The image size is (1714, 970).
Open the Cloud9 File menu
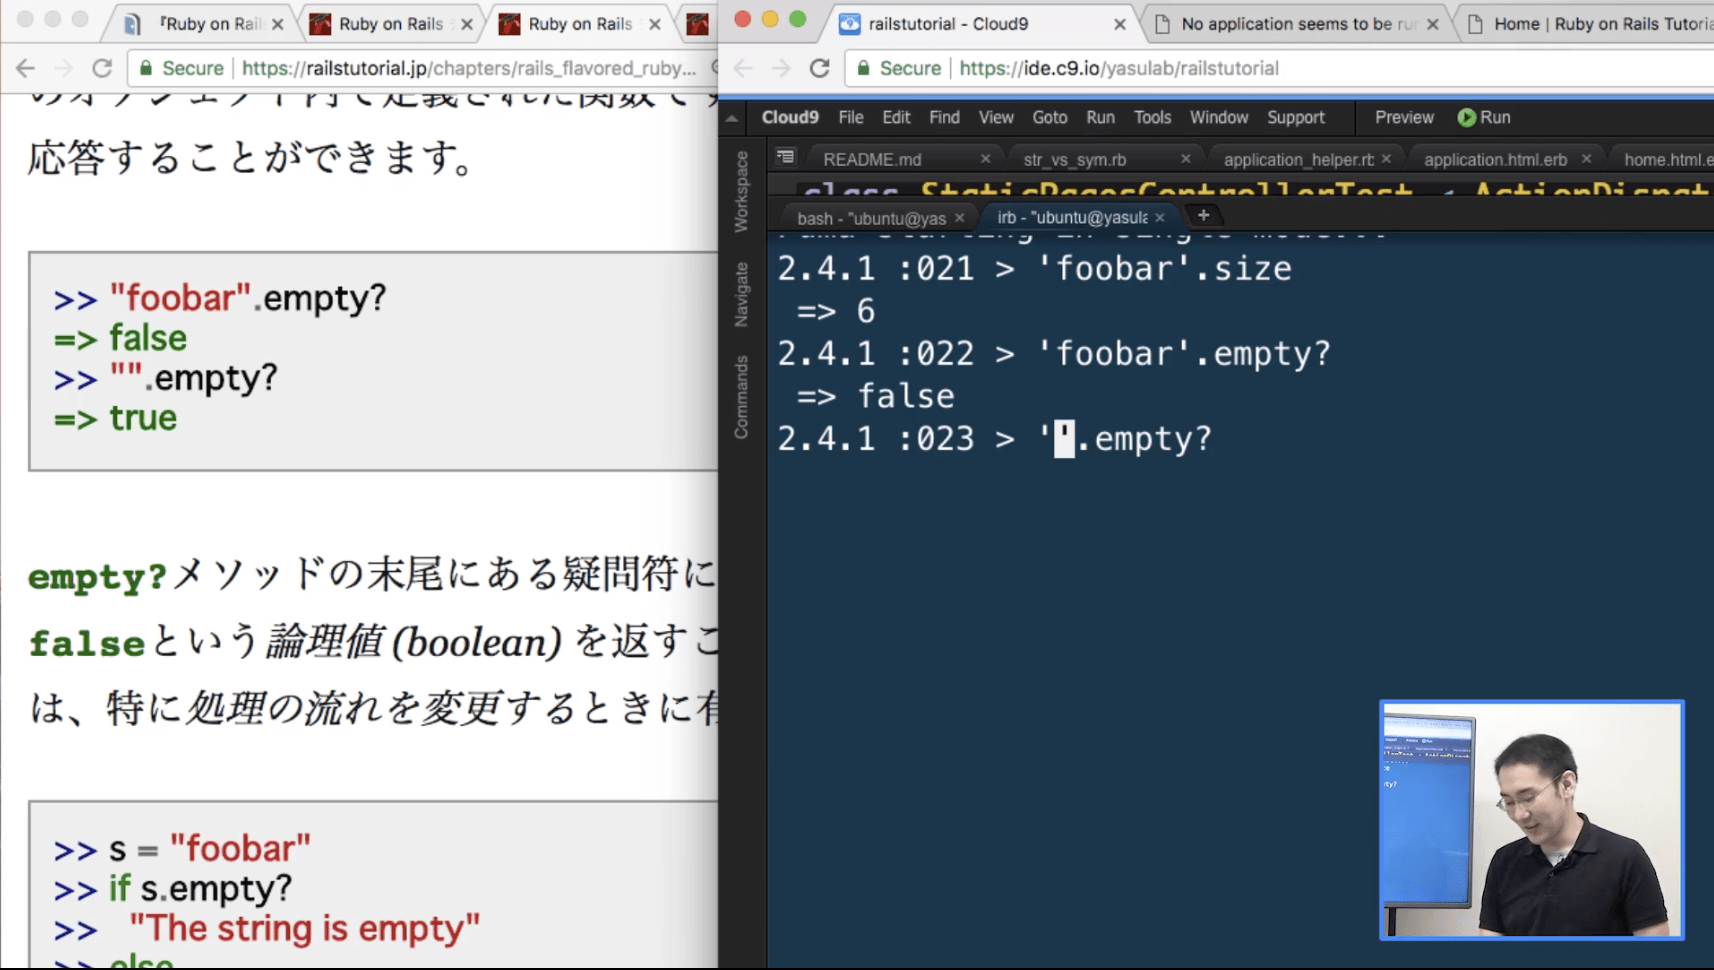851,118
